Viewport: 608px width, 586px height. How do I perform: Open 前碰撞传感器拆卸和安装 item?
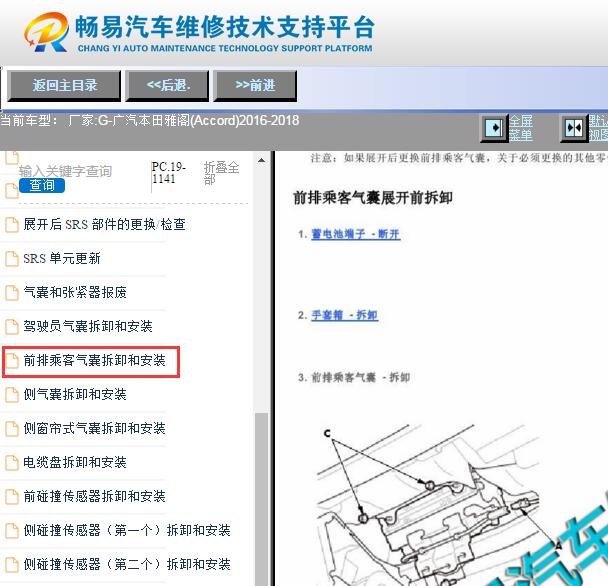coord(94,496)
